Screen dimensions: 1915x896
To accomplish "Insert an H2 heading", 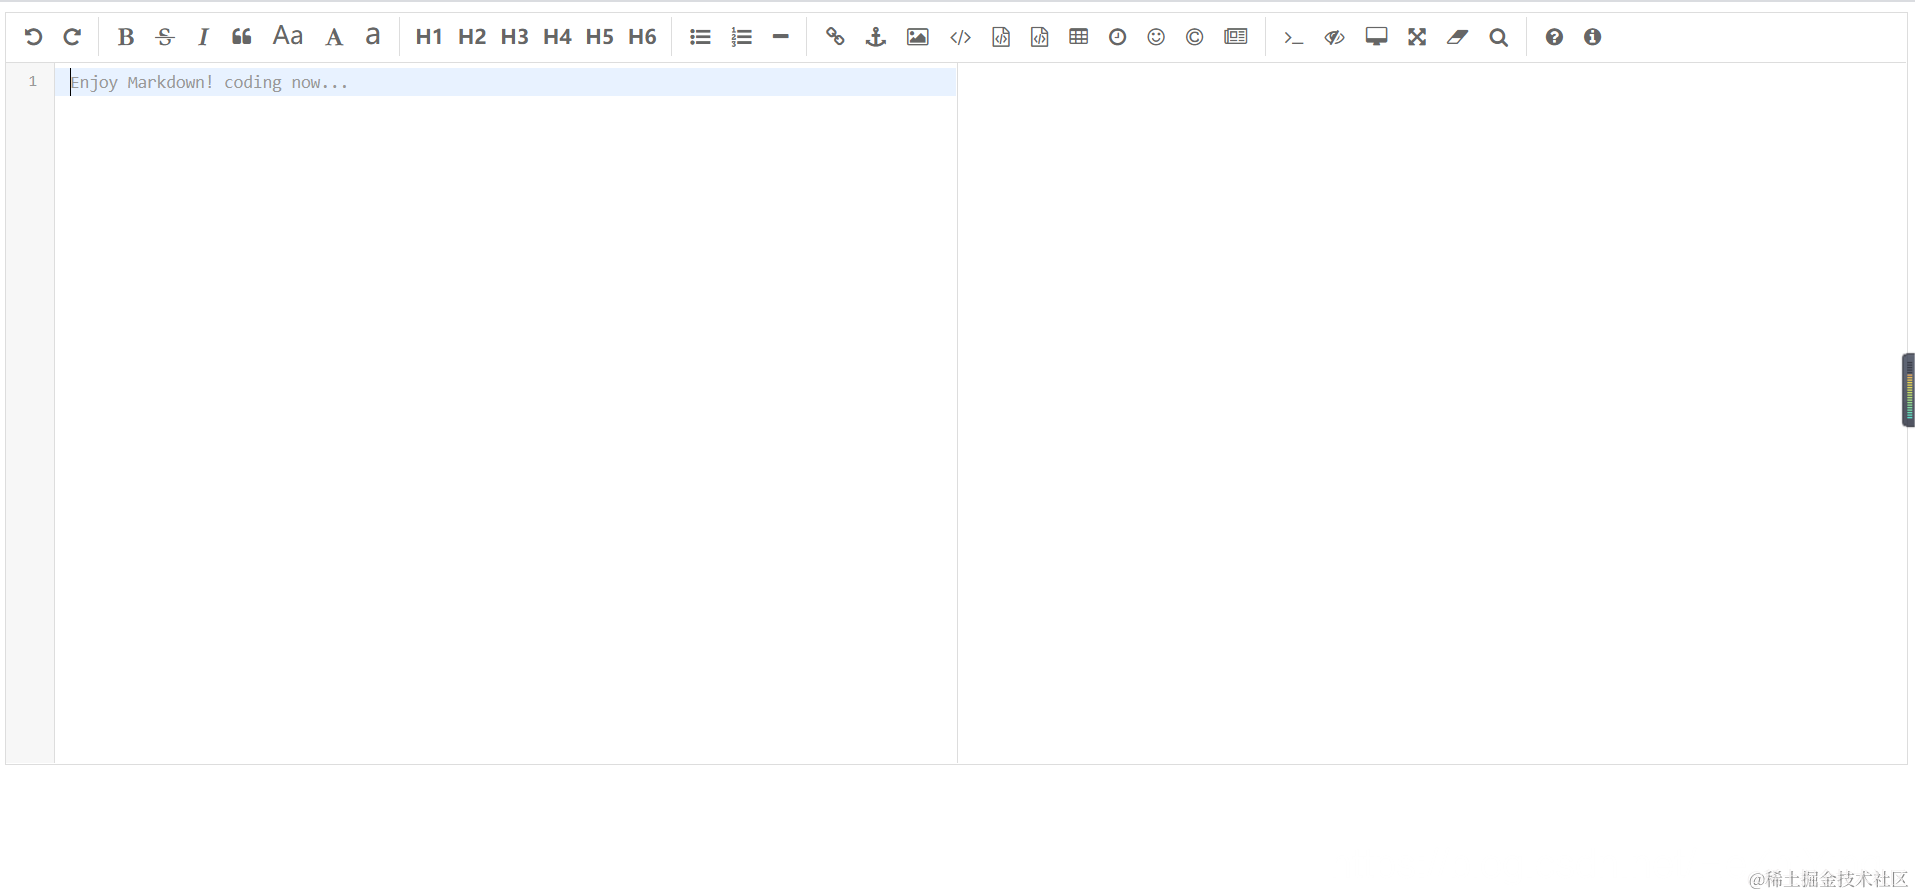I will (x=472, y=37).
